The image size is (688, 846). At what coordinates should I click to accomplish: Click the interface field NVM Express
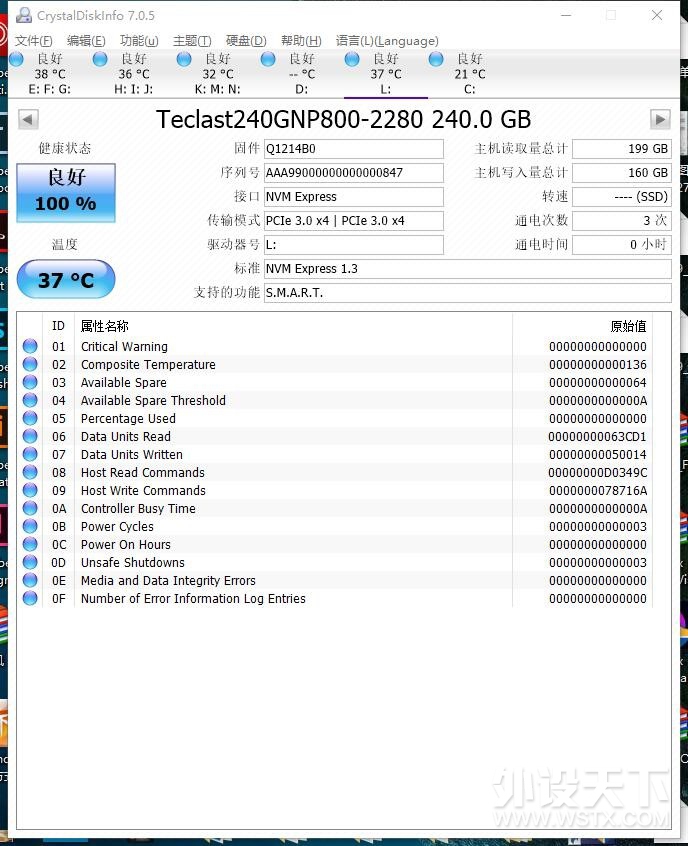click(353, 197)
